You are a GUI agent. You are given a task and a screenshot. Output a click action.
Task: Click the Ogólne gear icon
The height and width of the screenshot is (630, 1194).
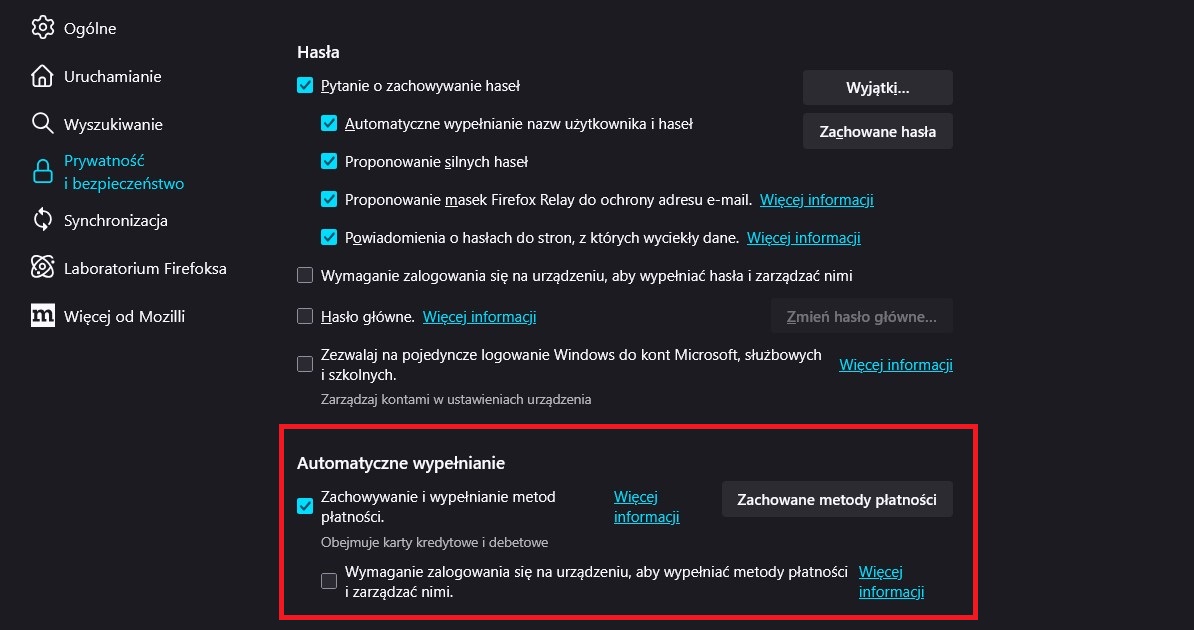pyautogui.click(x=42, y=28)
